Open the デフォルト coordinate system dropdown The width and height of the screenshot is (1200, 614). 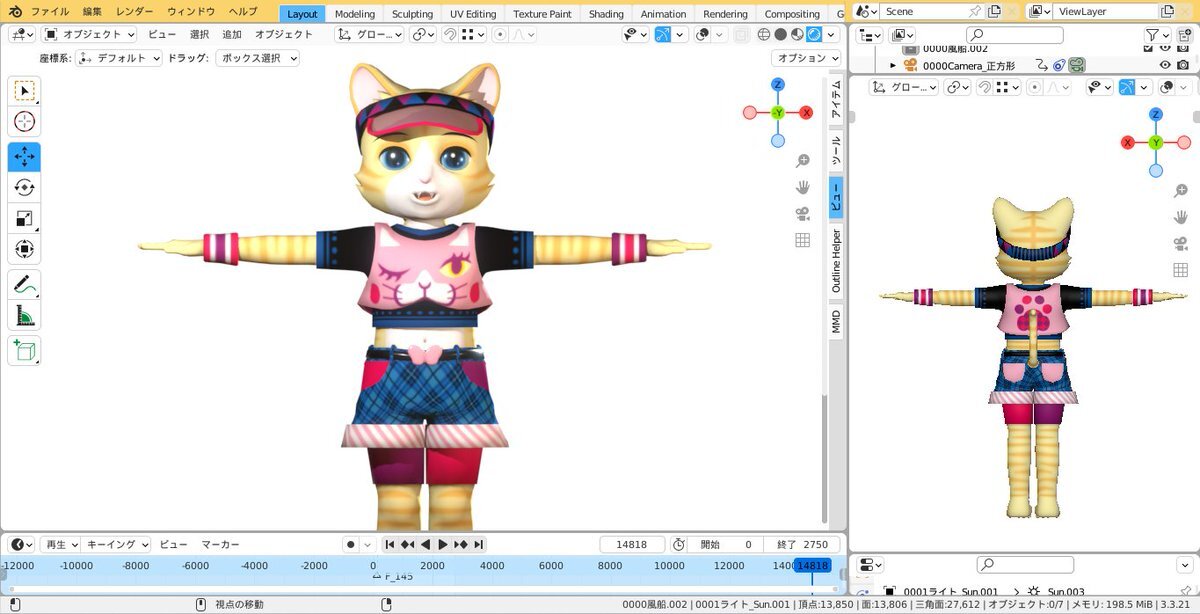pyautogui.click(x=119, y=58)
